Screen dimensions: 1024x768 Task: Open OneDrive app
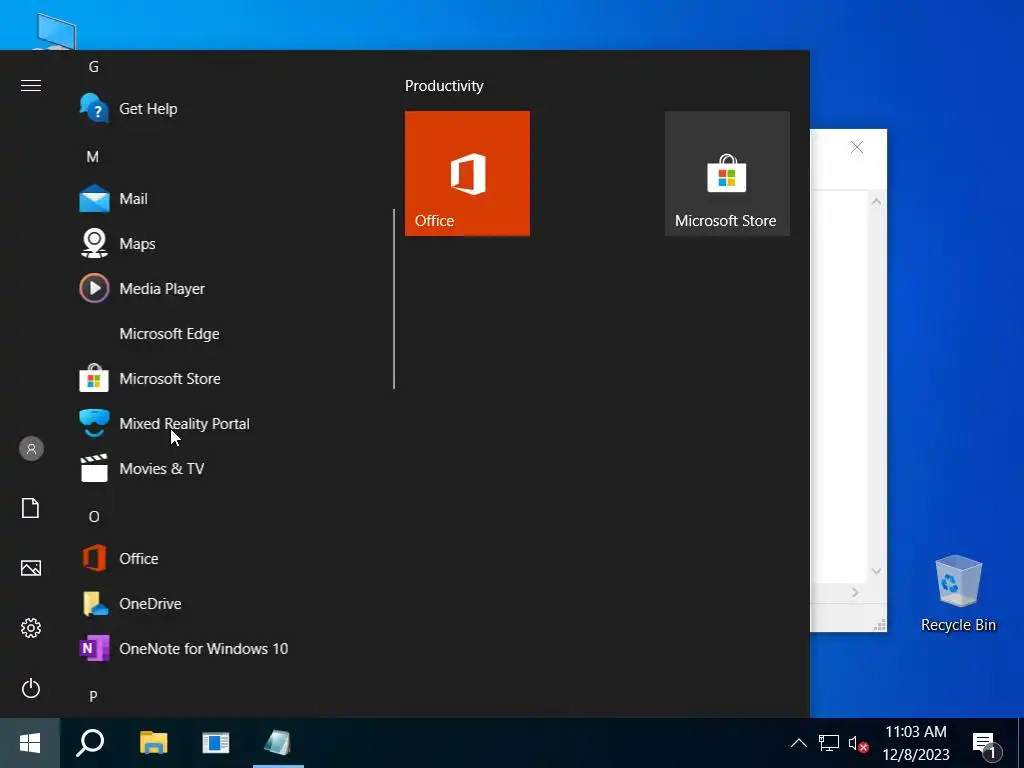coord(150,604)
